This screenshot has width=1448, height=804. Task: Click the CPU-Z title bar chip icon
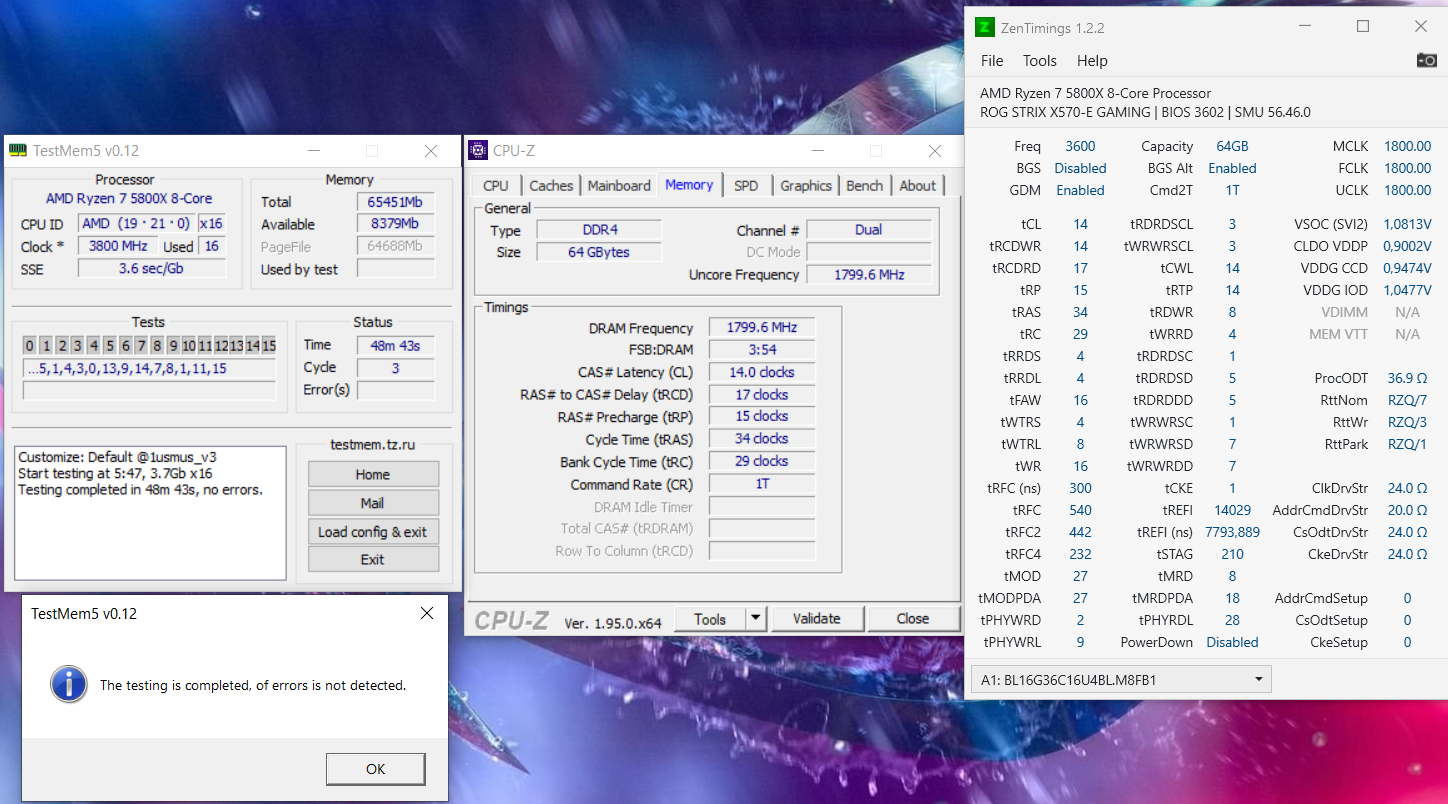coord(479,151)
